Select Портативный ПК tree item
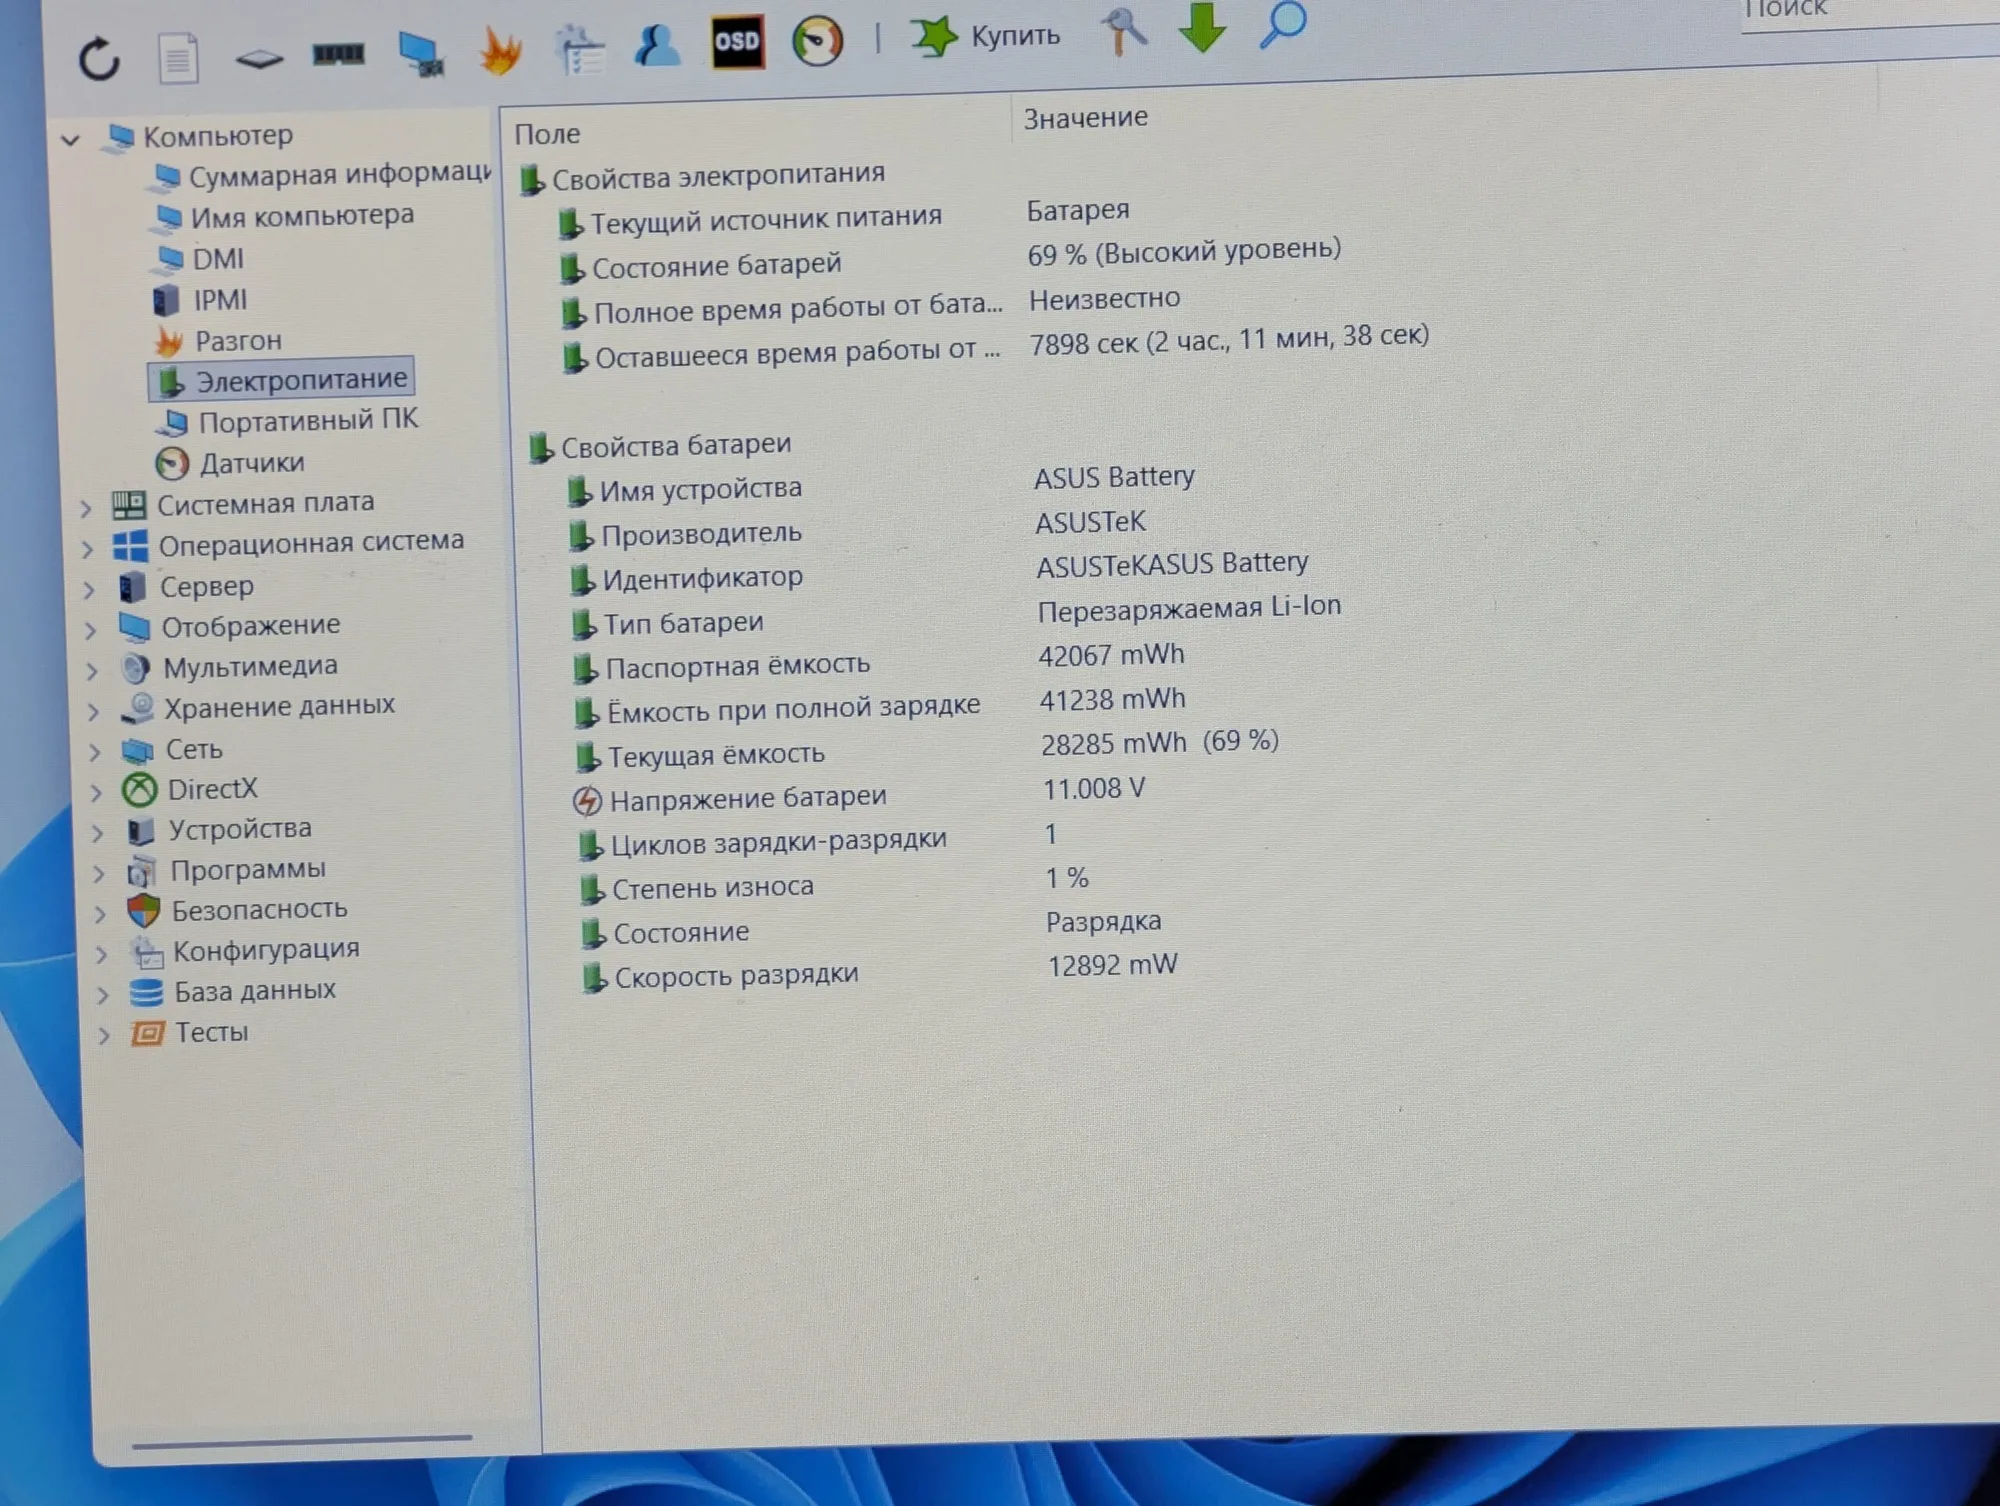The width and height of the screenshot is (2000, 1506). 288,421
